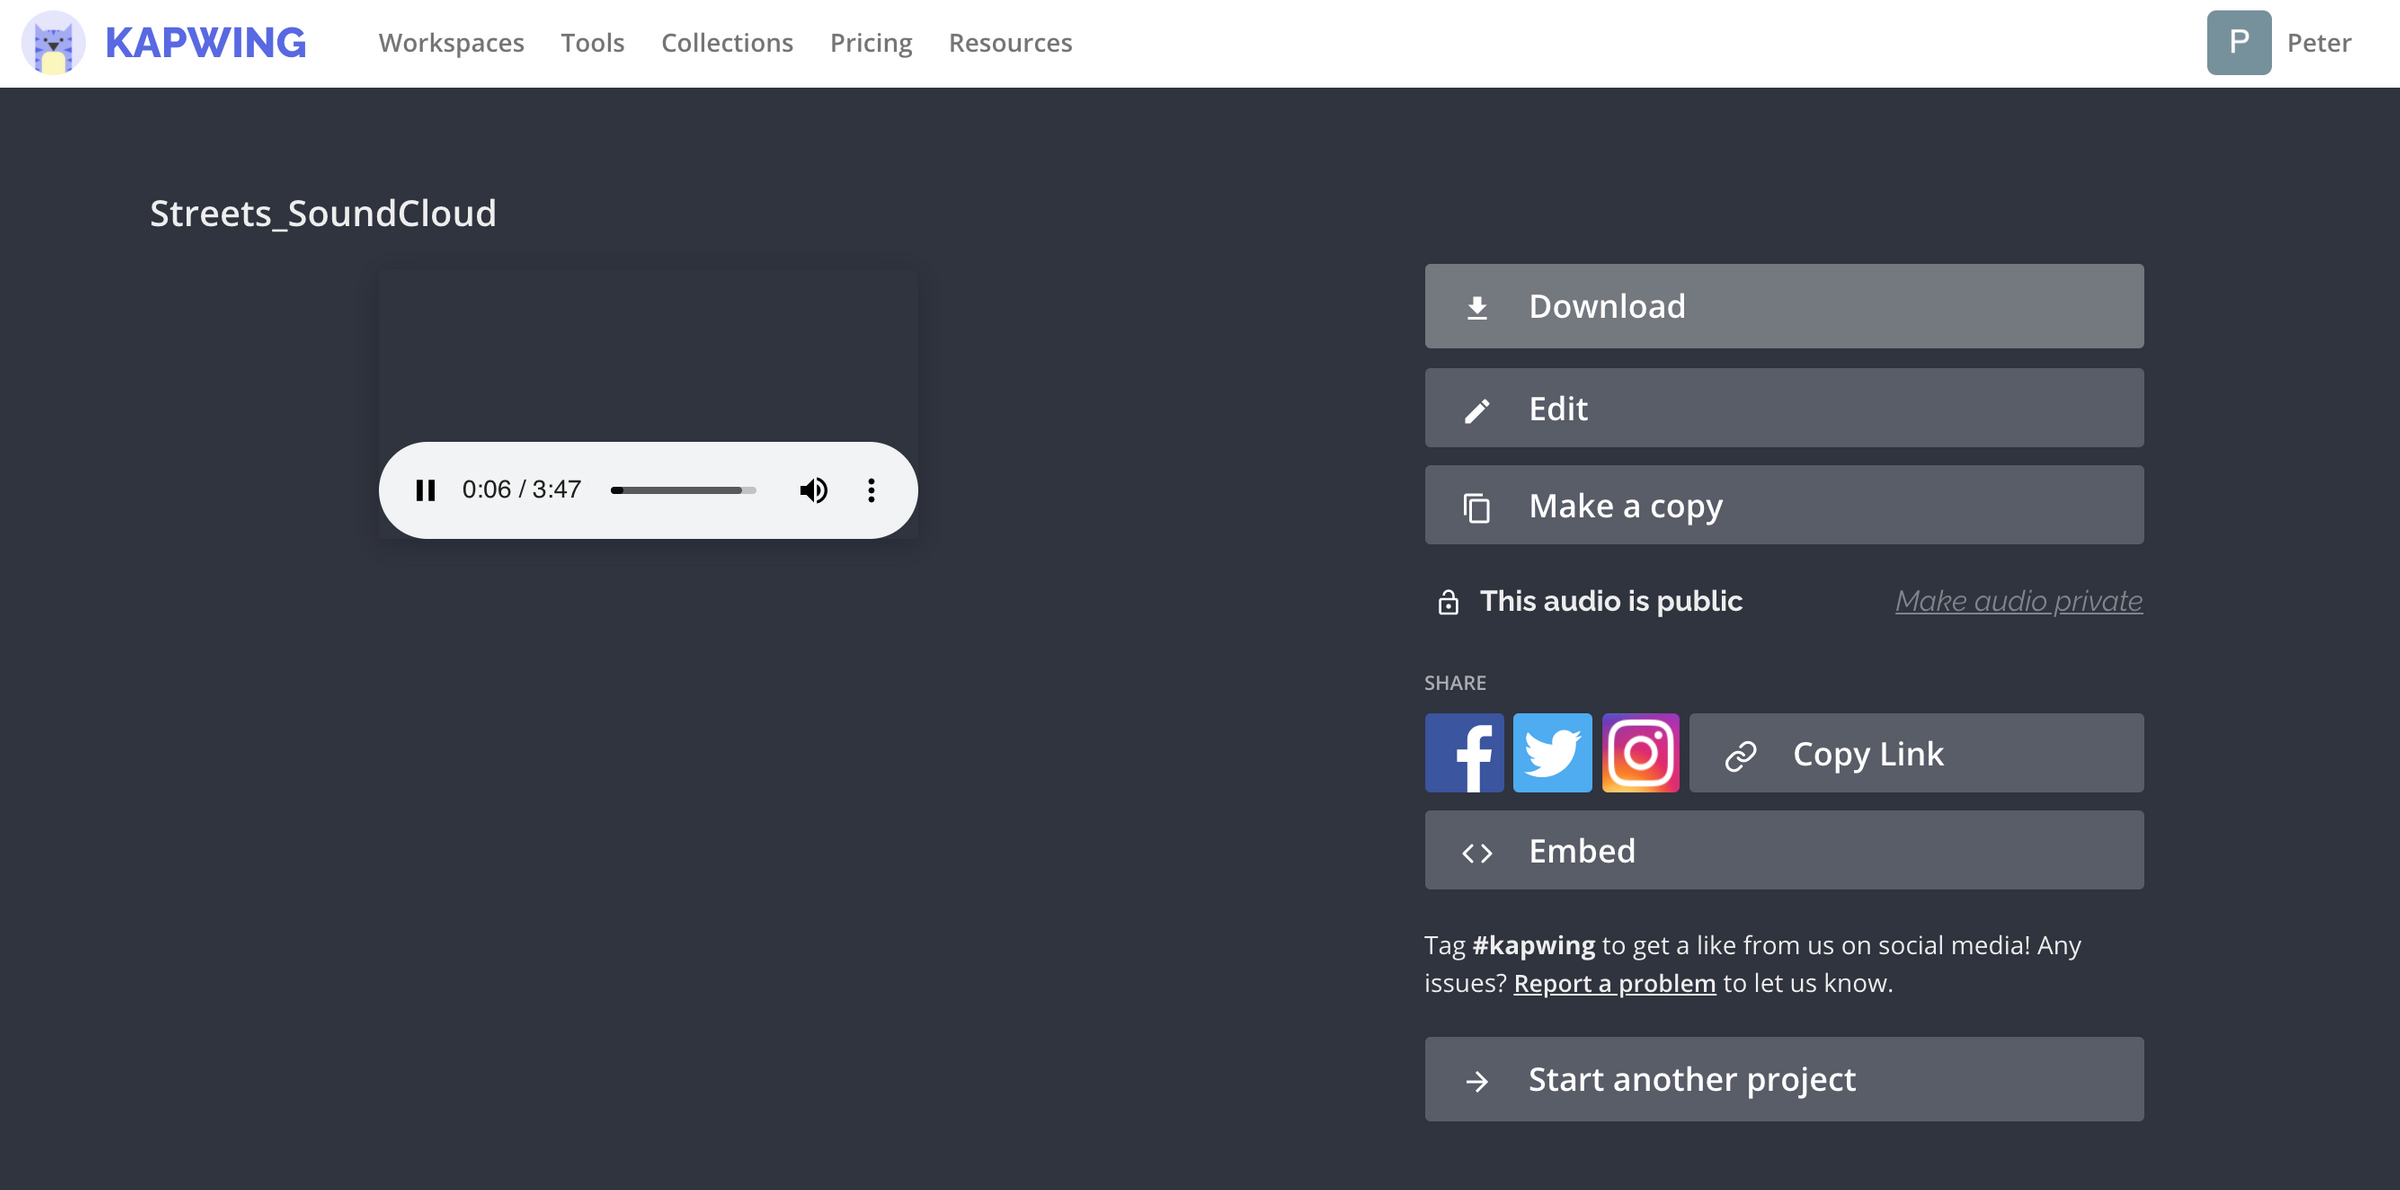
Task: Select the Download icon on the Download button
Action: coord(1478,306)
